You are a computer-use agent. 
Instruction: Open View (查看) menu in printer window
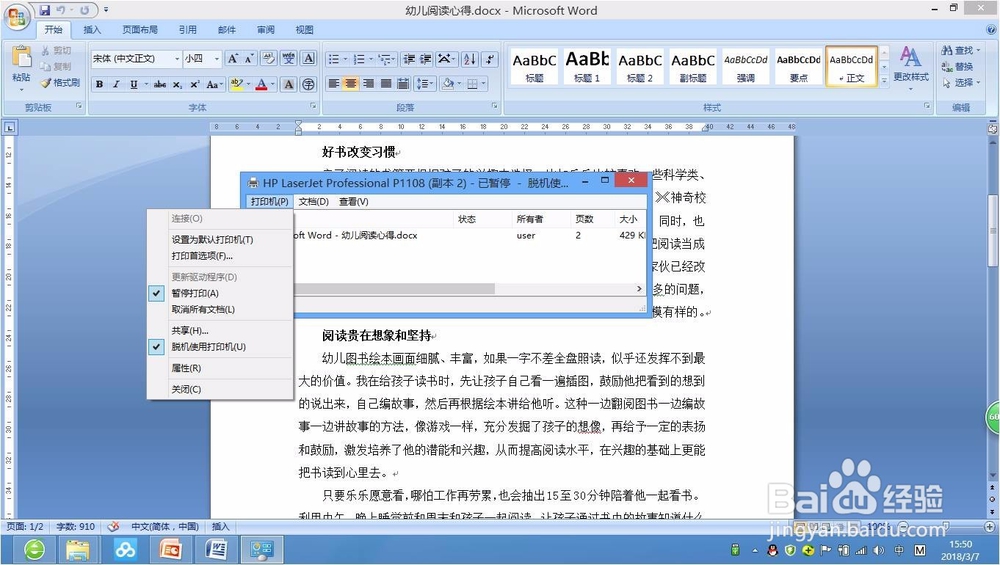pyautogui.click(x=354, y=202)
